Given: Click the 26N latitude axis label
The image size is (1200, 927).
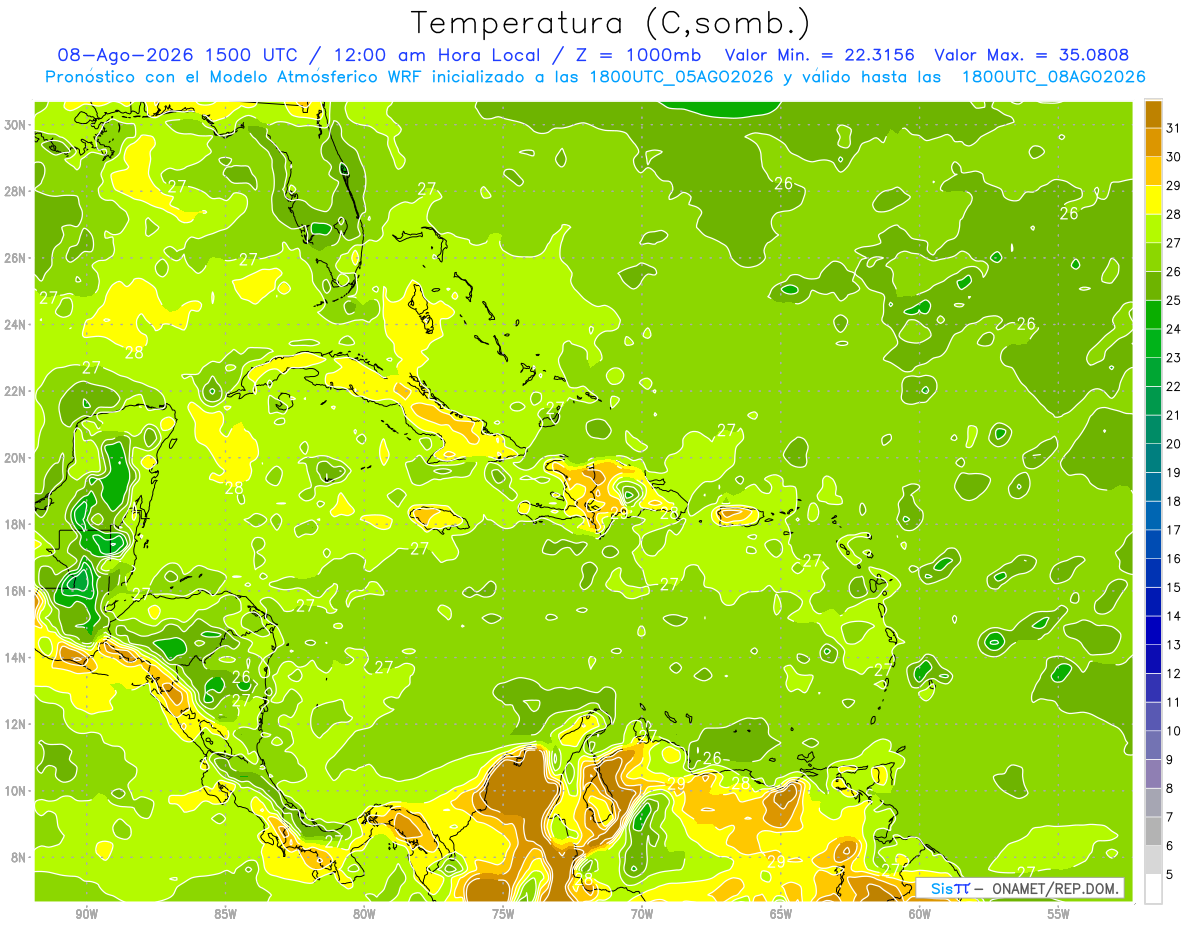Looking at the screenshot, I should coord(15,258).
